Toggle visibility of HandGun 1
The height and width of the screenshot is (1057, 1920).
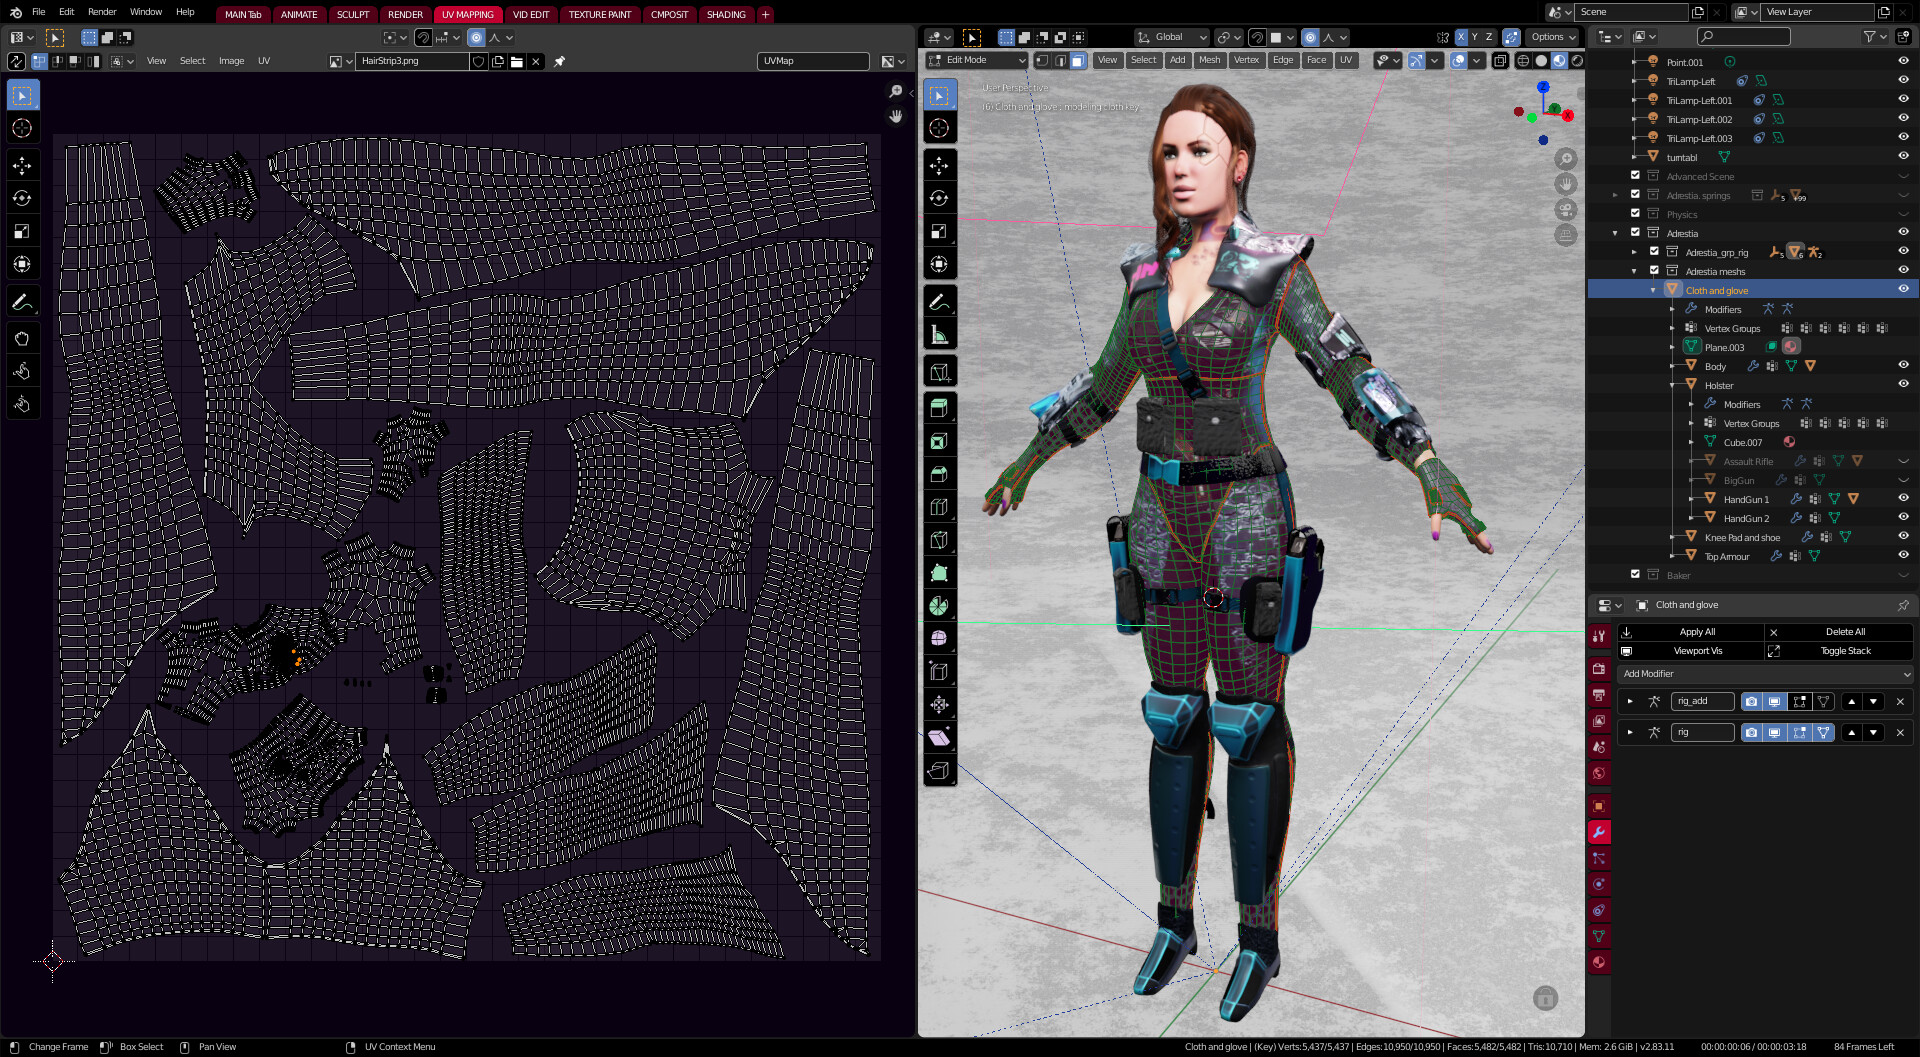[x=1903, y=498]
